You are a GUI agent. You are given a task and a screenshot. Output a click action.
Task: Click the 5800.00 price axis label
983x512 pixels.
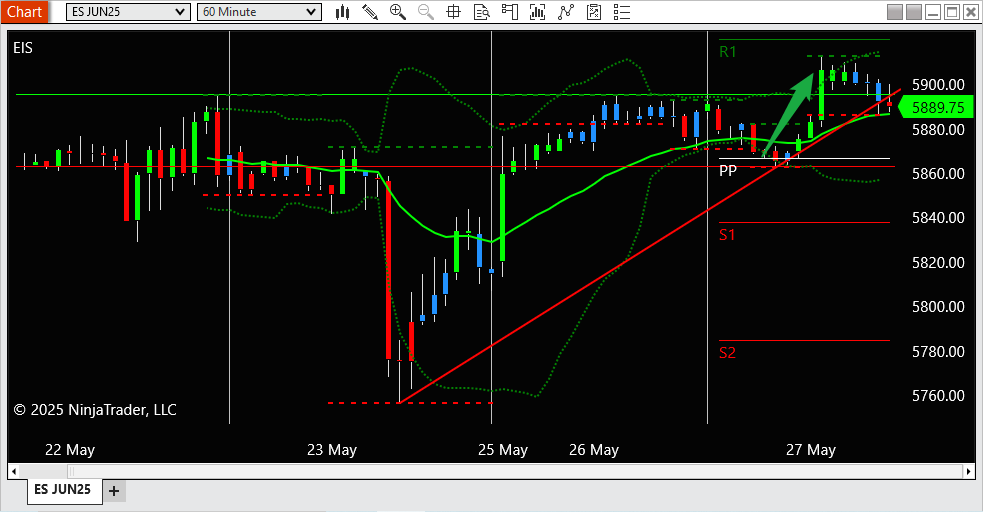click(x=938, y=306)
